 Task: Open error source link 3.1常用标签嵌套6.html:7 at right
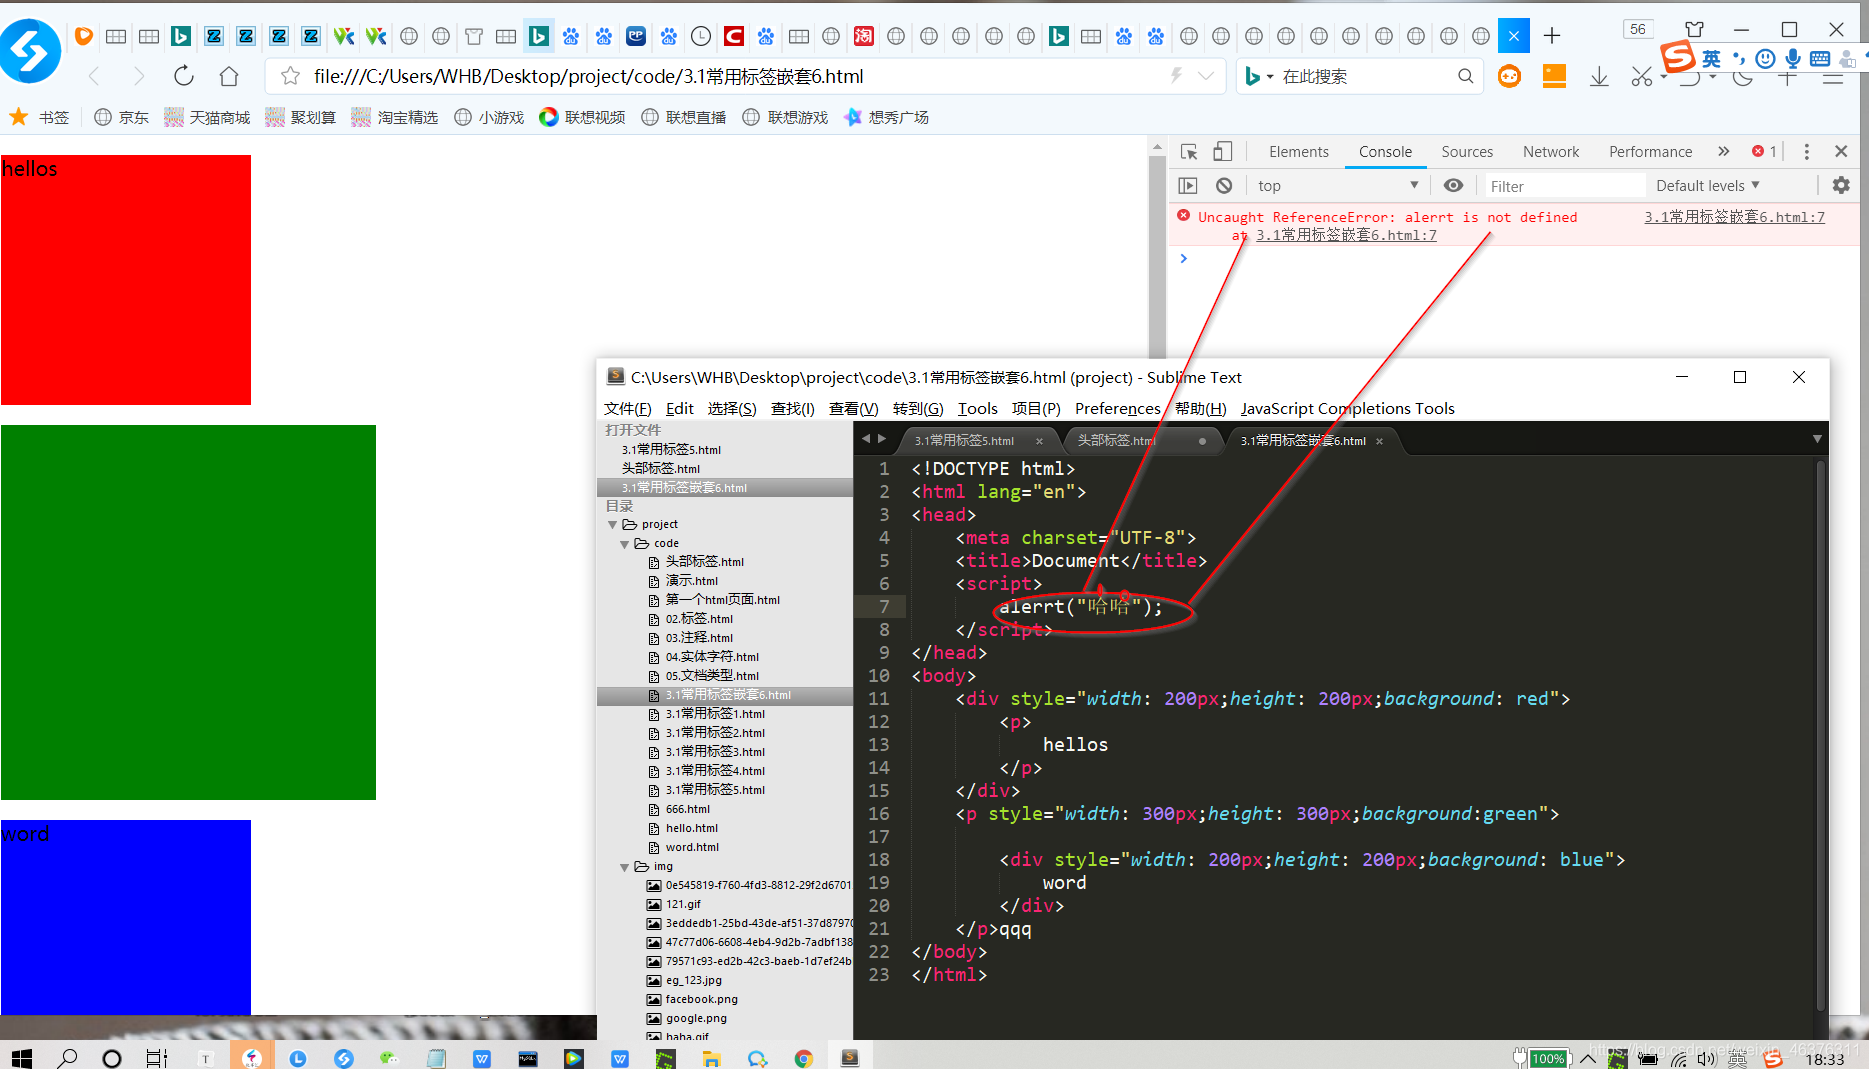1734,217
